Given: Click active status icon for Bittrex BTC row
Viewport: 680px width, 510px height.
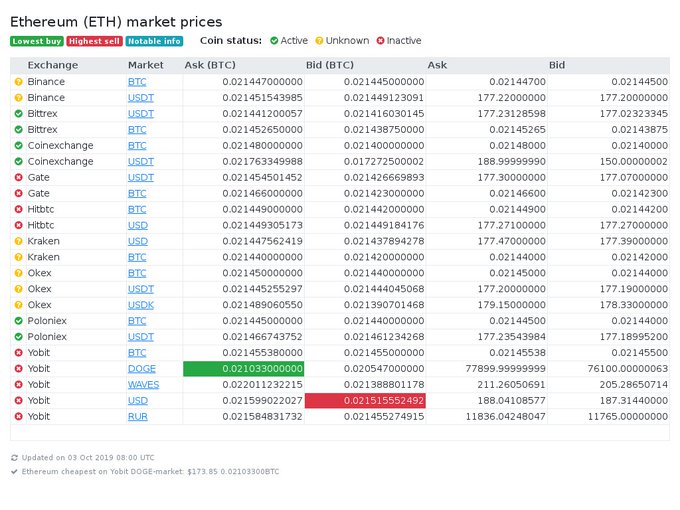Looking at the screenshot, I should click(x=18, y=129).
